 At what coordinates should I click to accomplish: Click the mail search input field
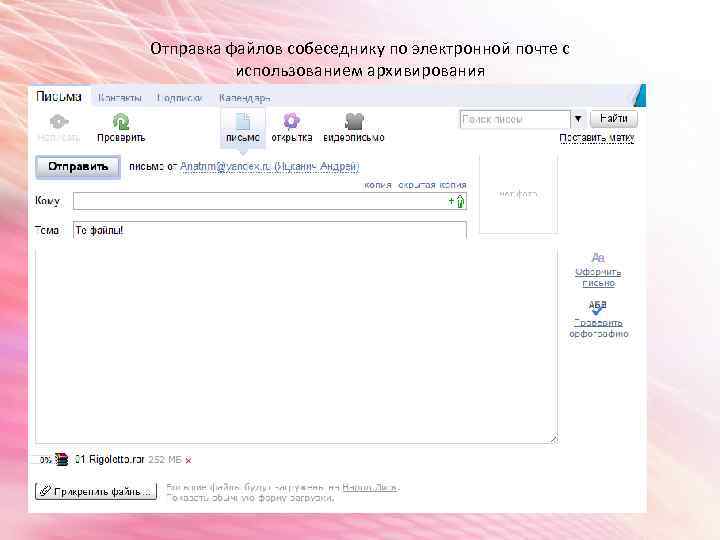click(x=515, y=119)
